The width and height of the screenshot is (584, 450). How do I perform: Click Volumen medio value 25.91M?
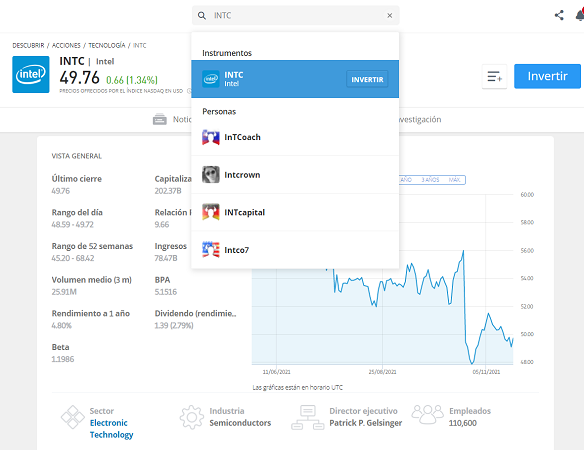[64, 292]
